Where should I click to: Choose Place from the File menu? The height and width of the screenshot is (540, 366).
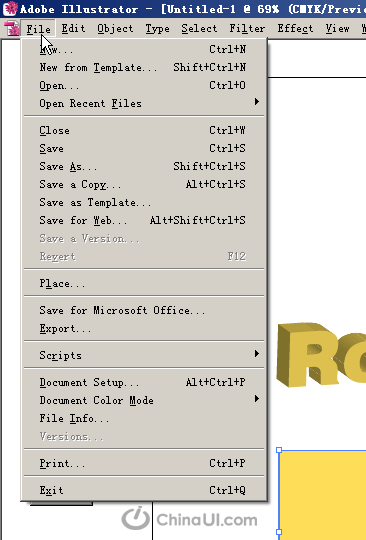point(144,283)
